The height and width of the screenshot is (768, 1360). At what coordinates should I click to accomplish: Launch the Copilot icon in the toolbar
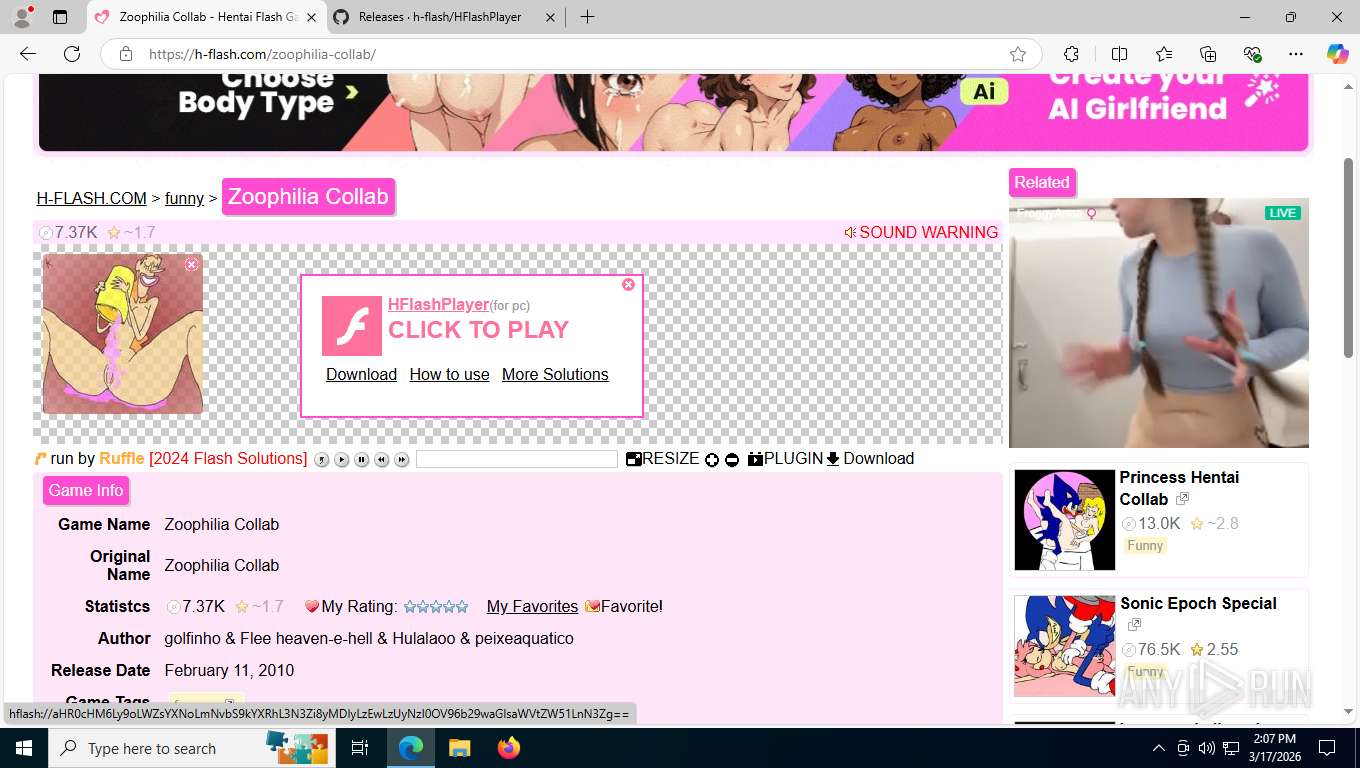[x=1337, y=54]
